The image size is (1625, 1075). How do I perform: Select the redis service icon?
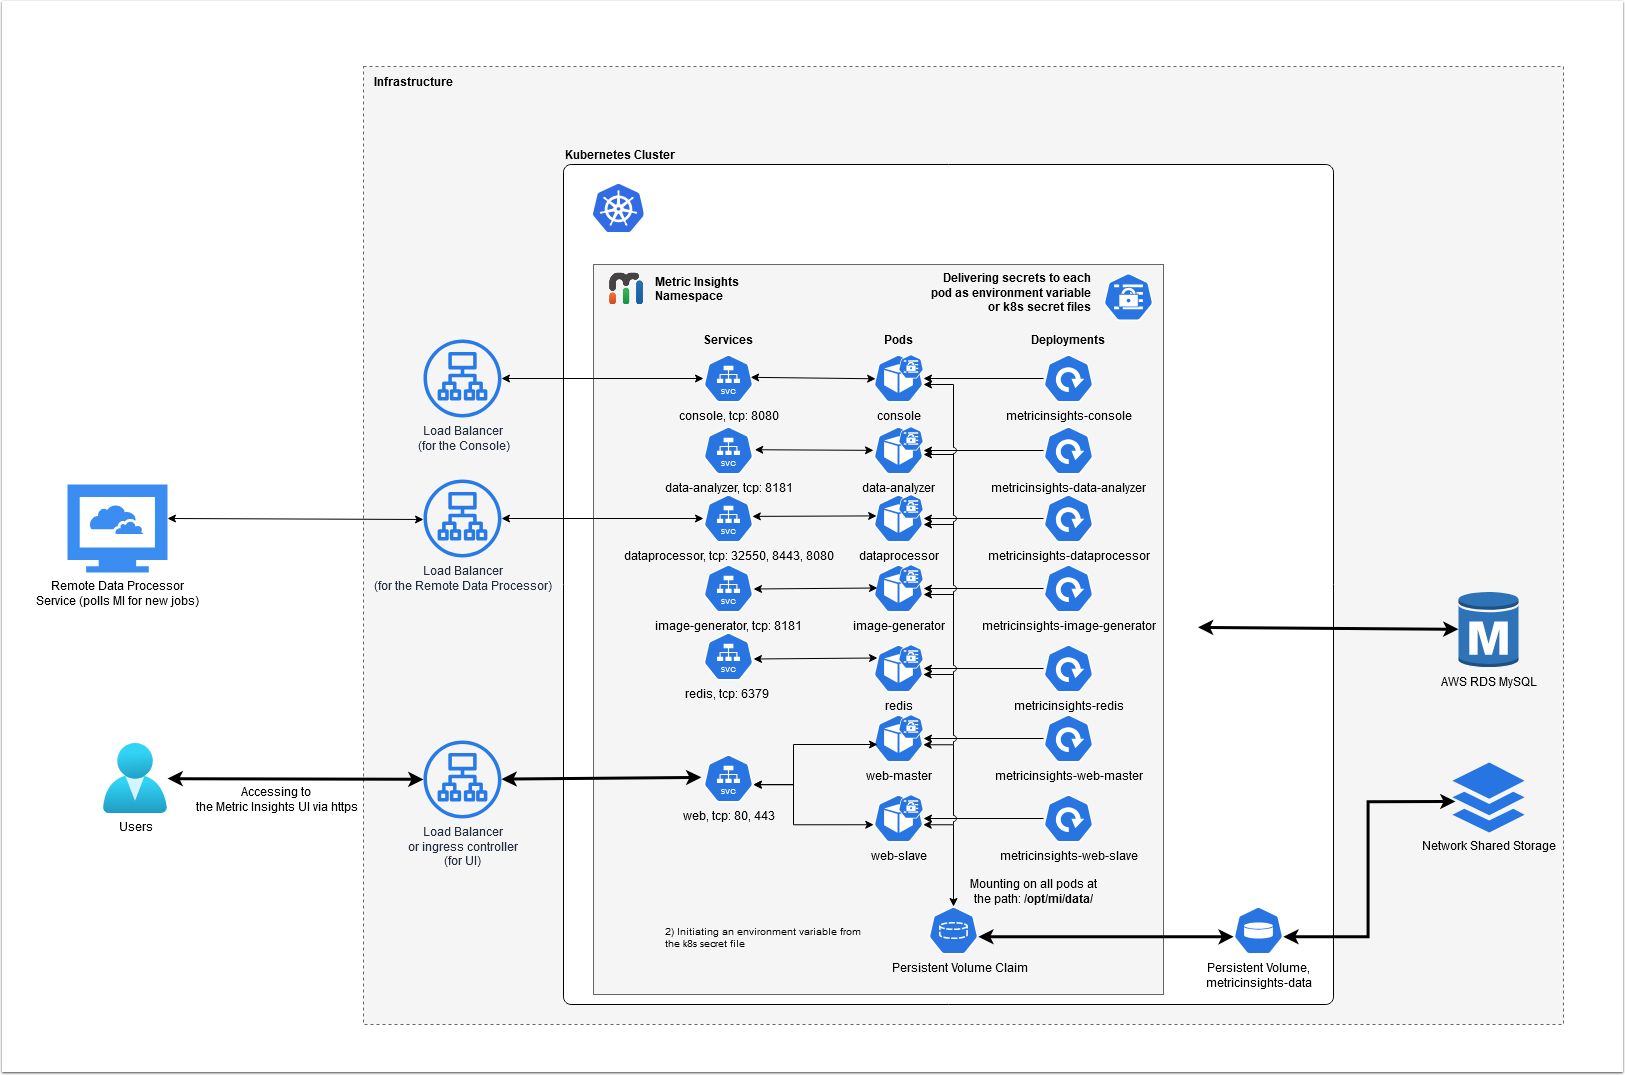[728, 657]
